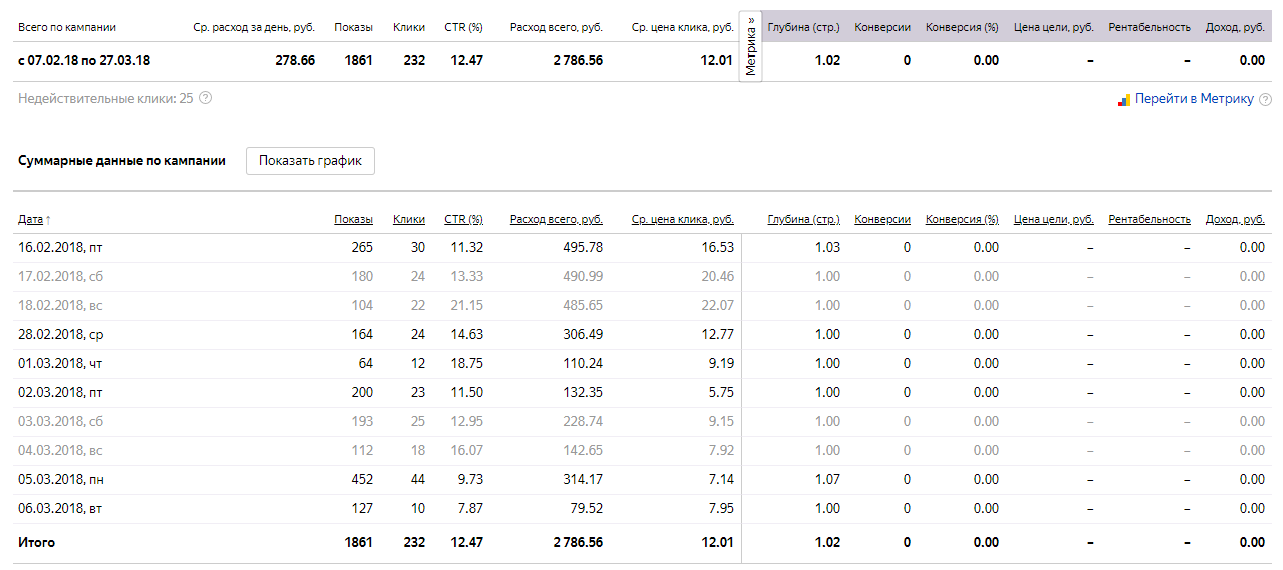
Task: Sort by Рентабельность table header
Action: point(1149,219)
